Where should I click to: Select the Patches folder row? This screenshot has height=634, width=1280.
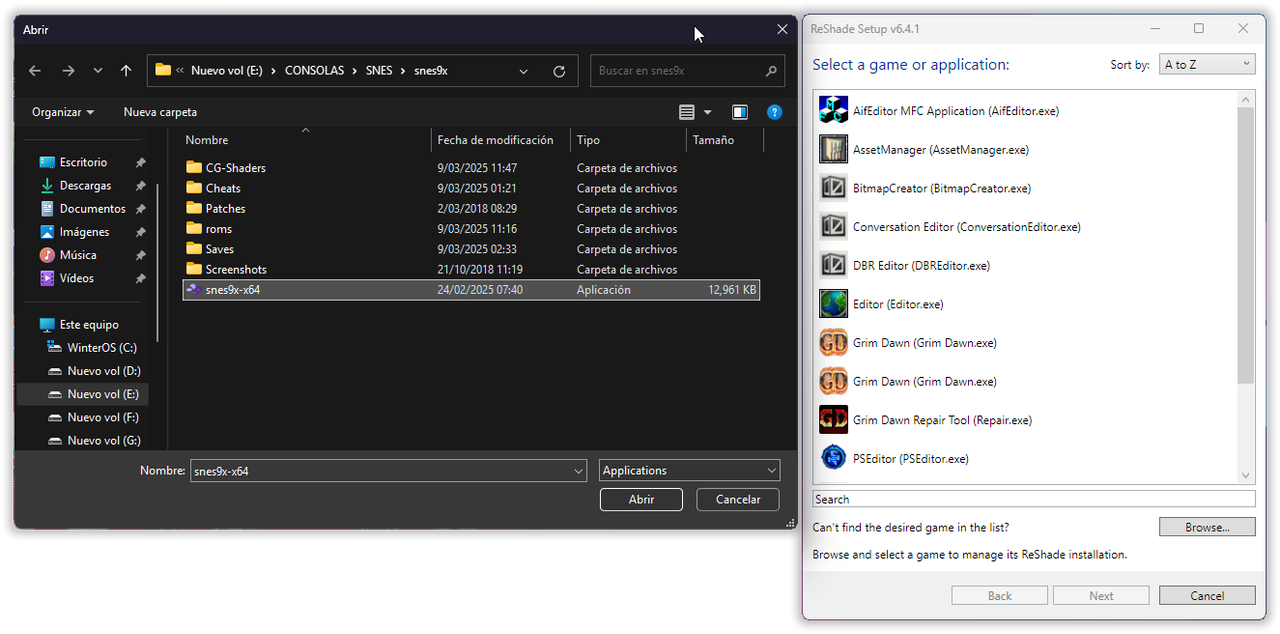(x=472, y=208)
